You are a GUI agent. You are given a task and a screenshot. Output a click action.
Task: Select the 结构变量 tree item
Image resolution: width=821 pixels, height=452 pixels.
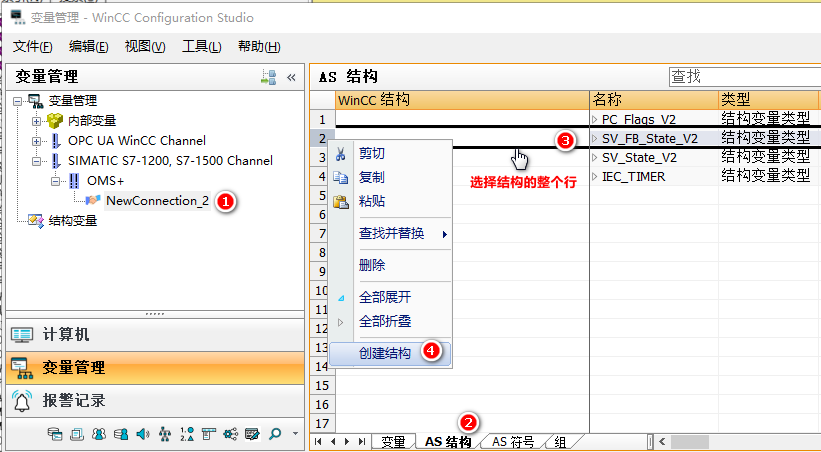(72, 220)
